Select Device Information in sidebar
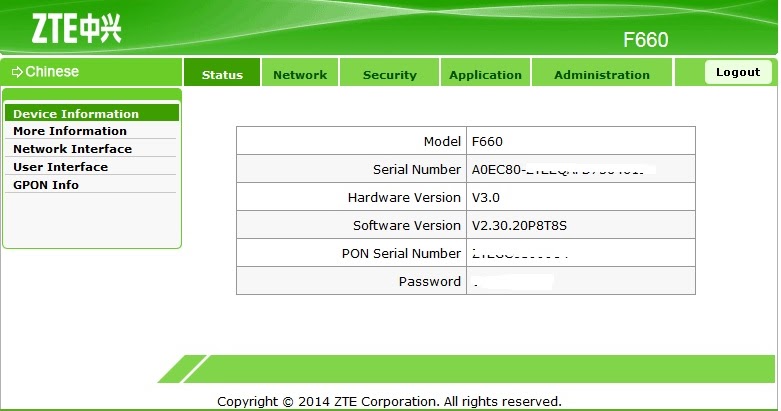781x411 pixels. [92, 113]
